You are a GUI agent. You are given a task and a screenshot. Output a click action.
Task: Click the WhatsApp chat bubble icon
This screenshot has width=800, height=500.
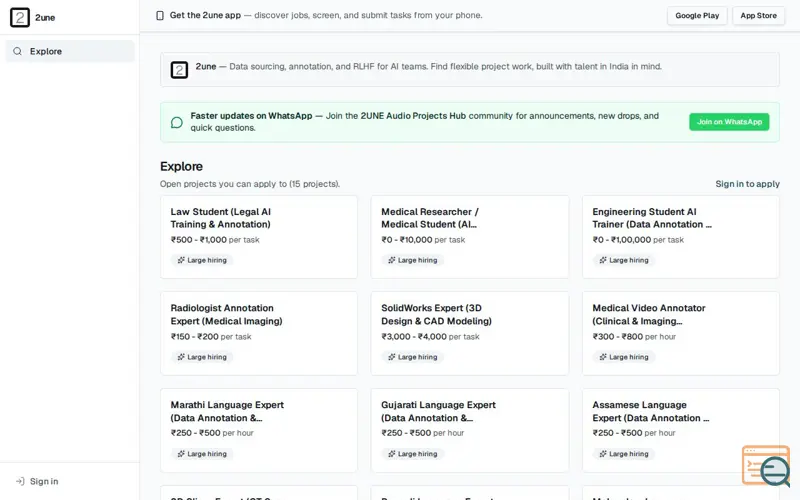pos(177,122)
